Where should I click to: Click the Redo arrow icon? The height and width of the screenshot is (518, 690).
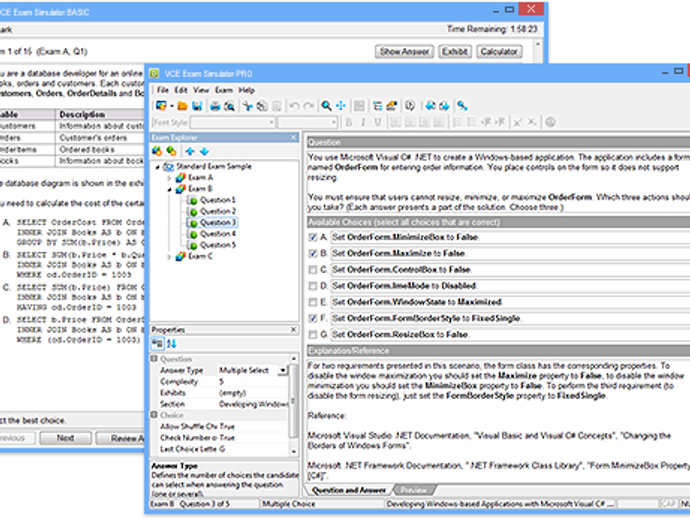(309, 106)
